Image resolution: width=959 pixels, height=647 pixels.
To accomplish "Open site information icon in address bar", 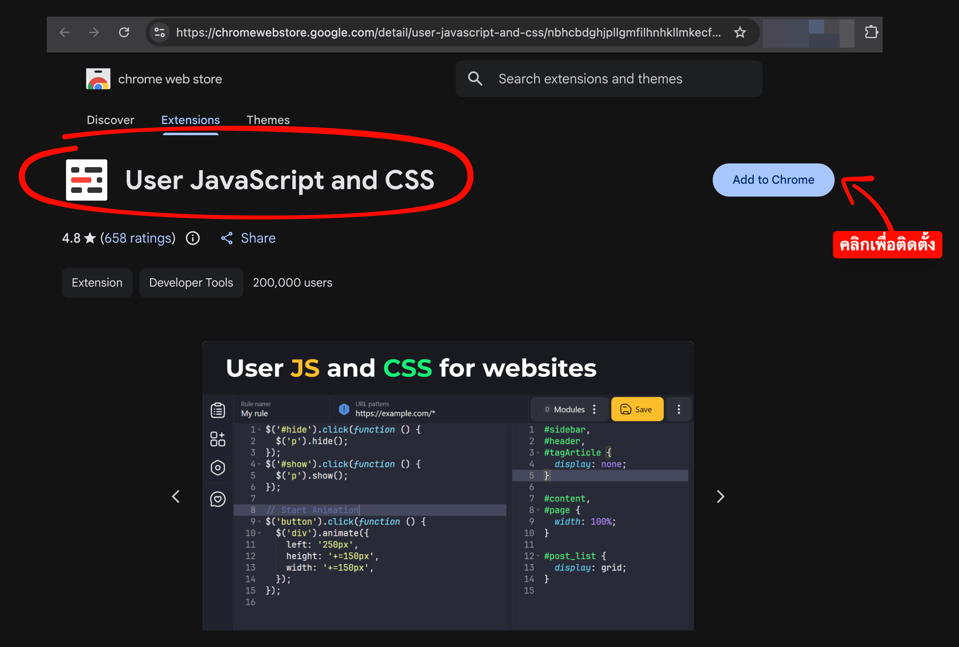I will [160, 32].
